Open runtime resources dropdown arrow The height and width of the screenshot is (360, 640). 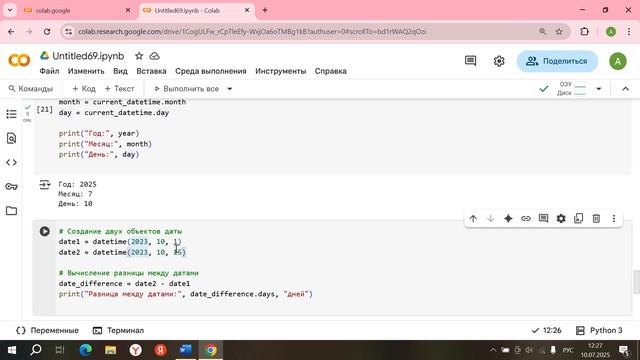tap(599, 89)
